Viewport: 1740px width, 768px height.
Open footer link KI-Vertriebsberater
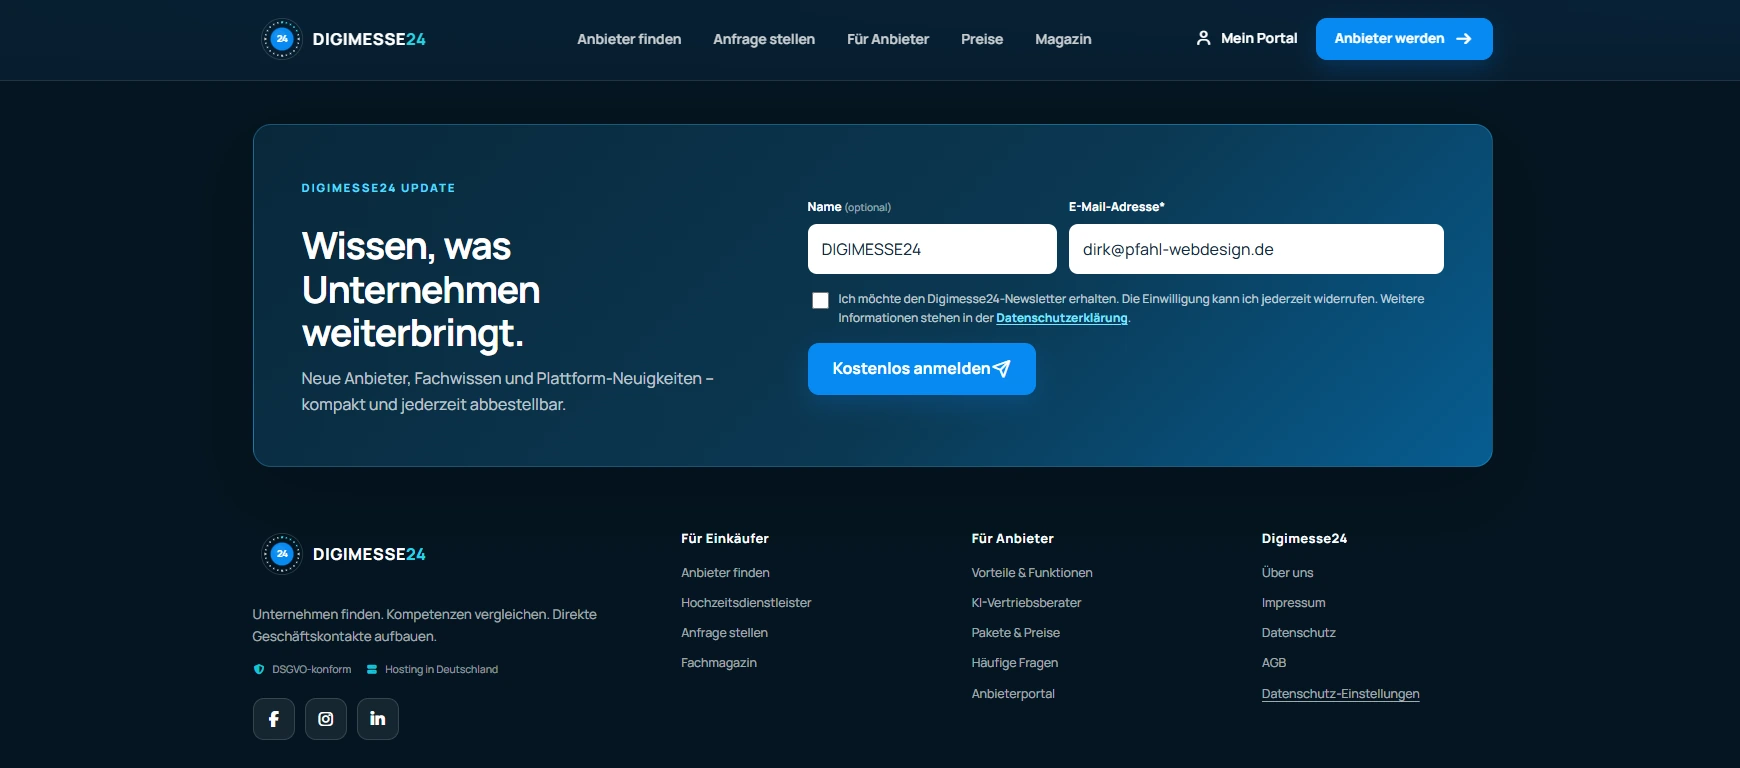(1026, 603)
